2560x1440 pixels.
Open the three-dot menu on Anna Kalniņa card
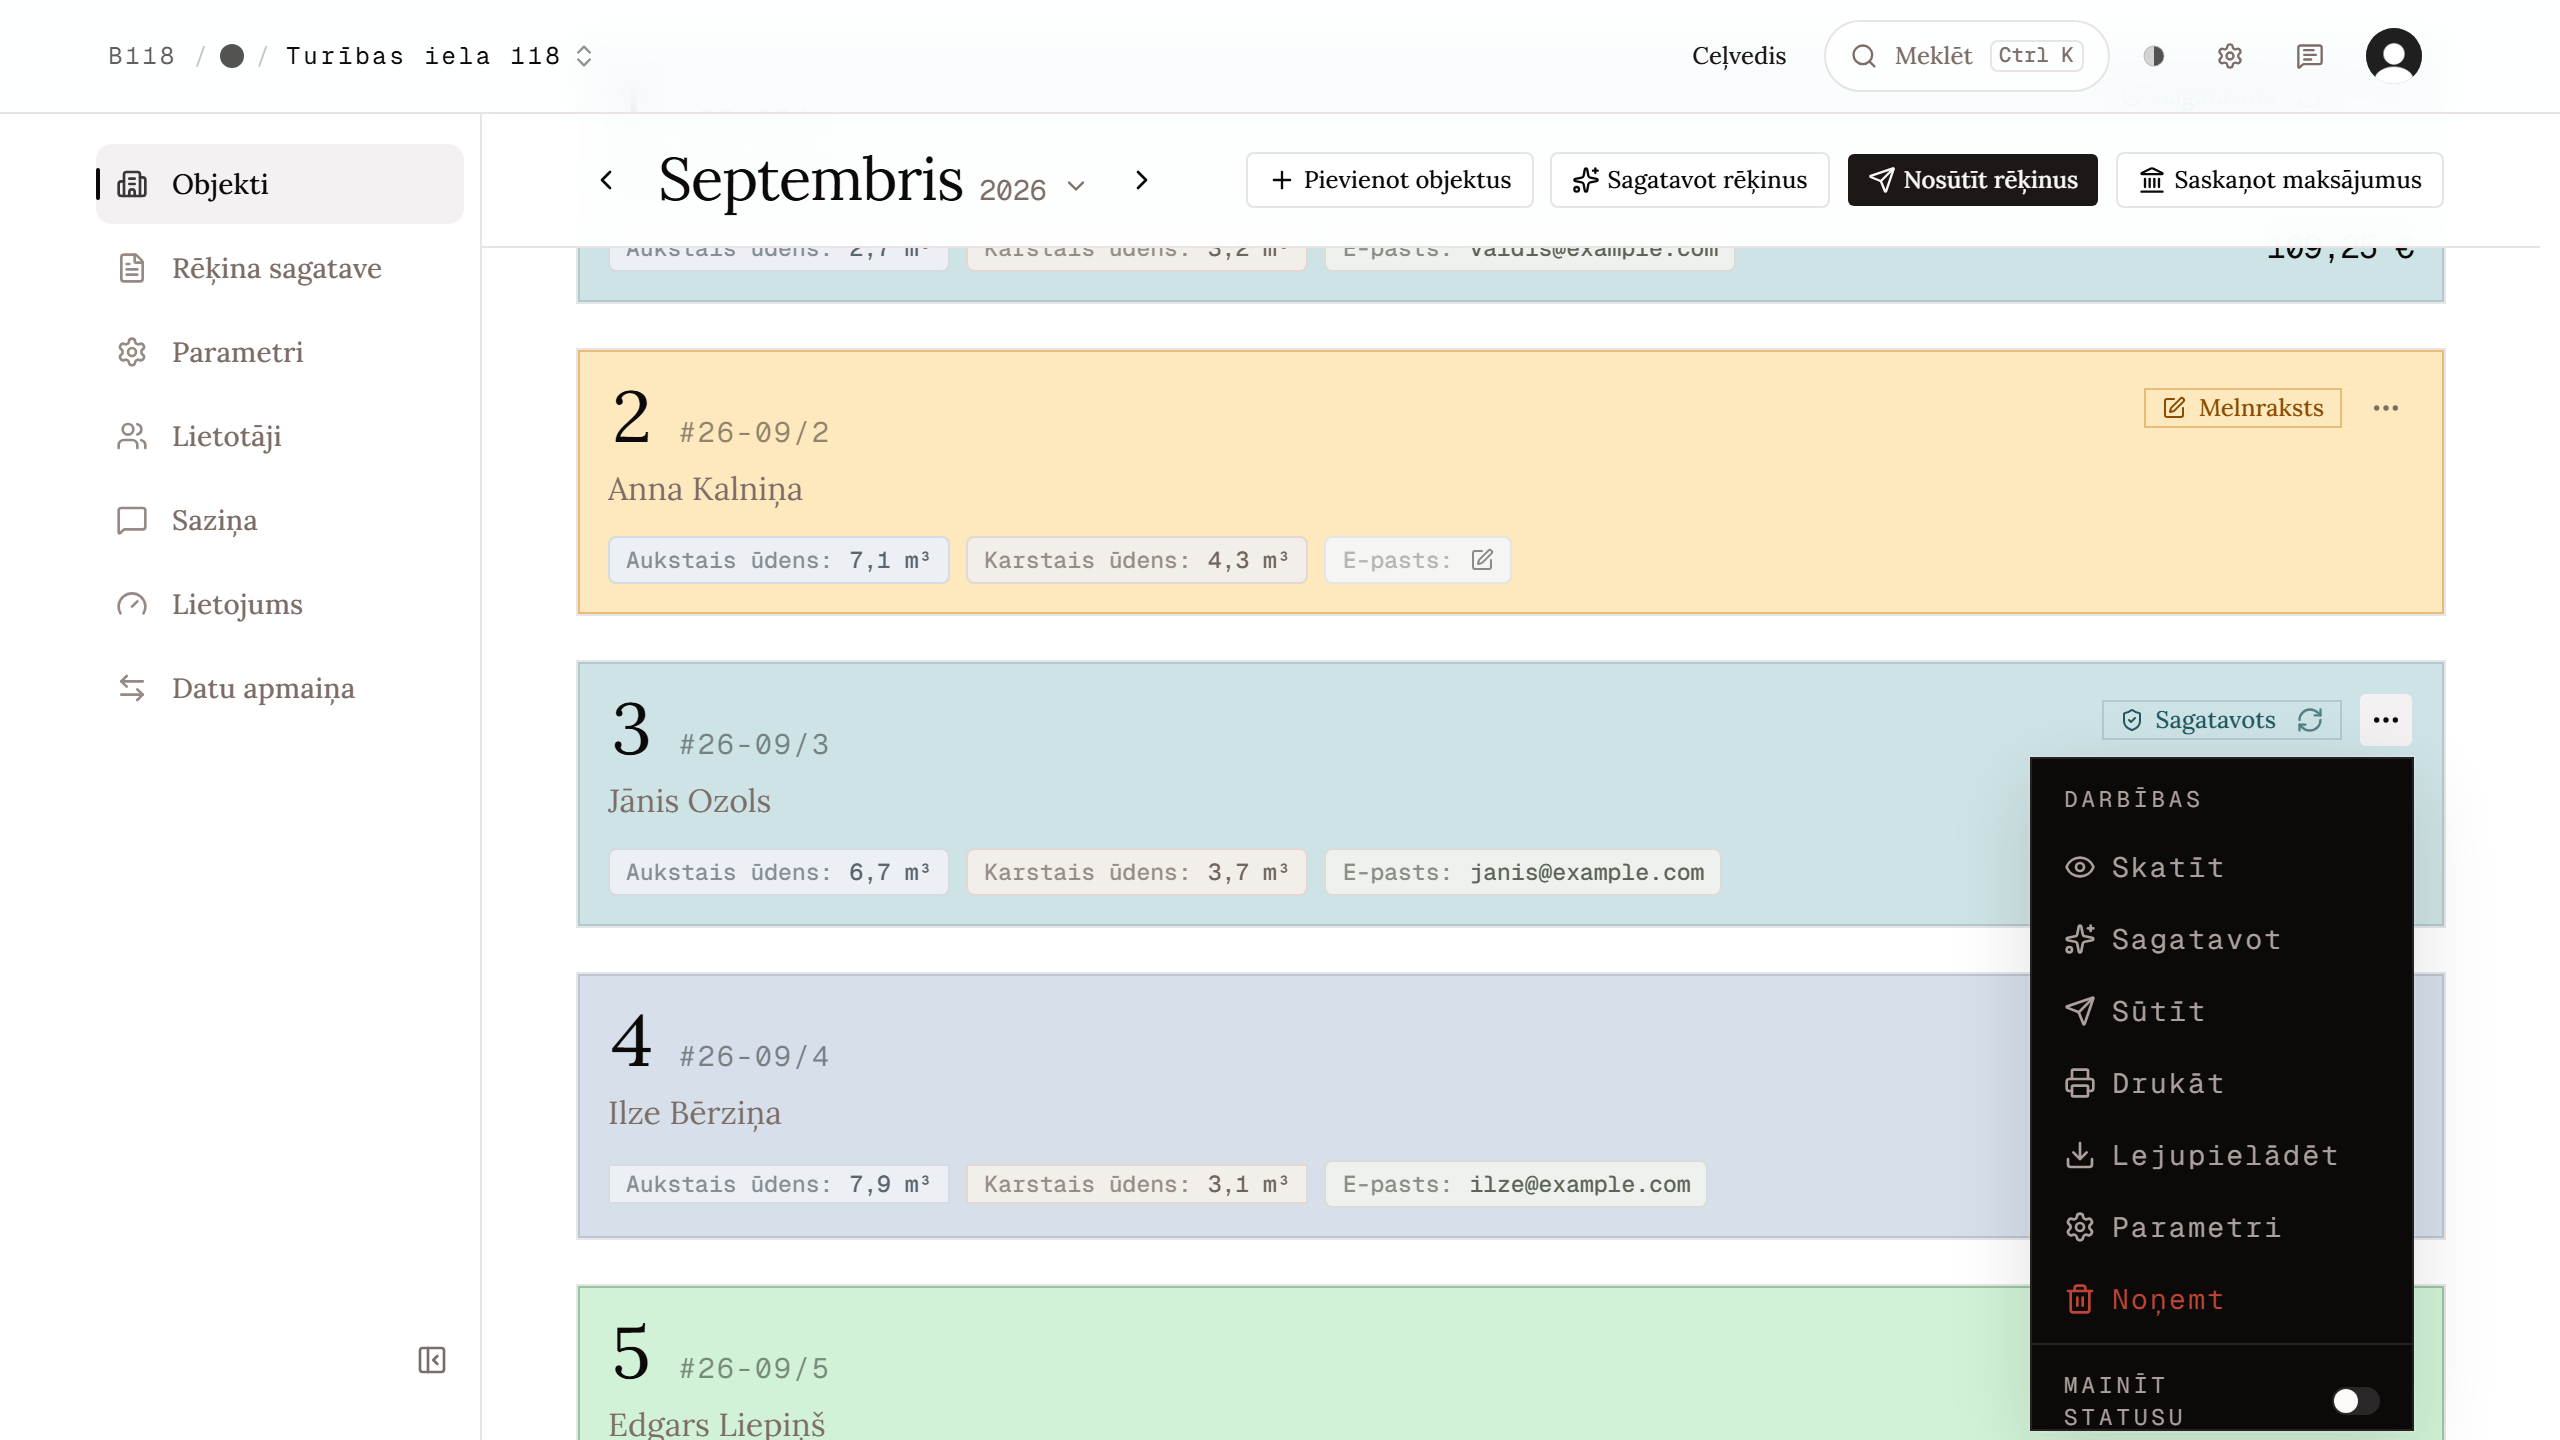2386,408
